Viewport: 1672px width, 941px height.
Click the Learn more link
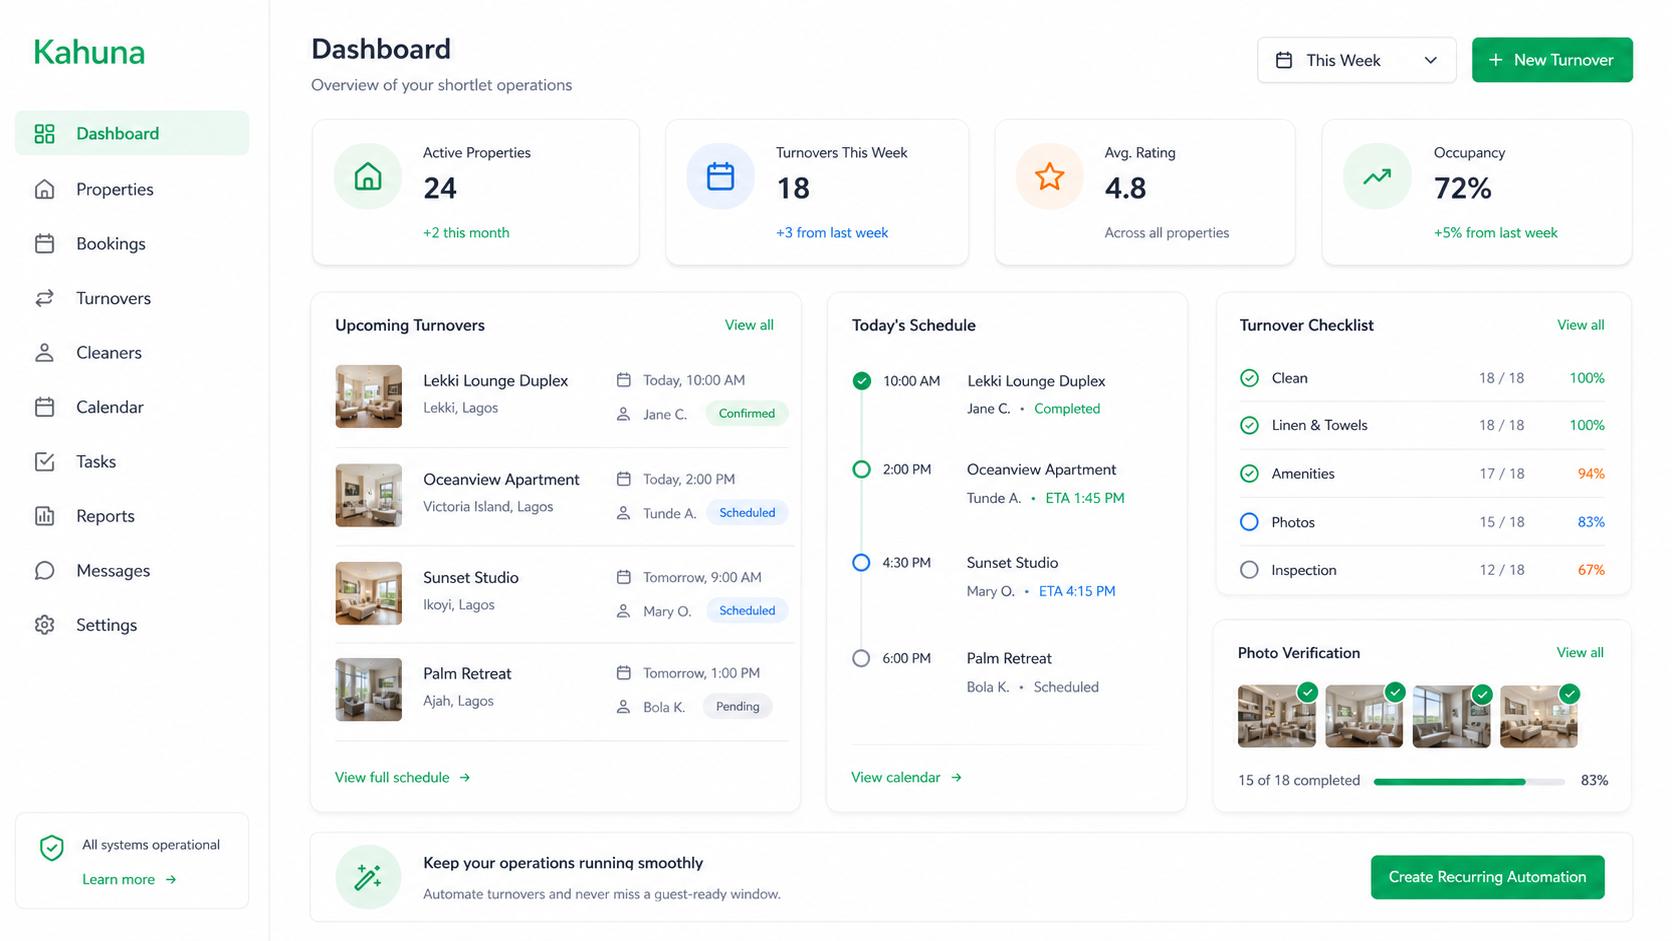point(129,879)
